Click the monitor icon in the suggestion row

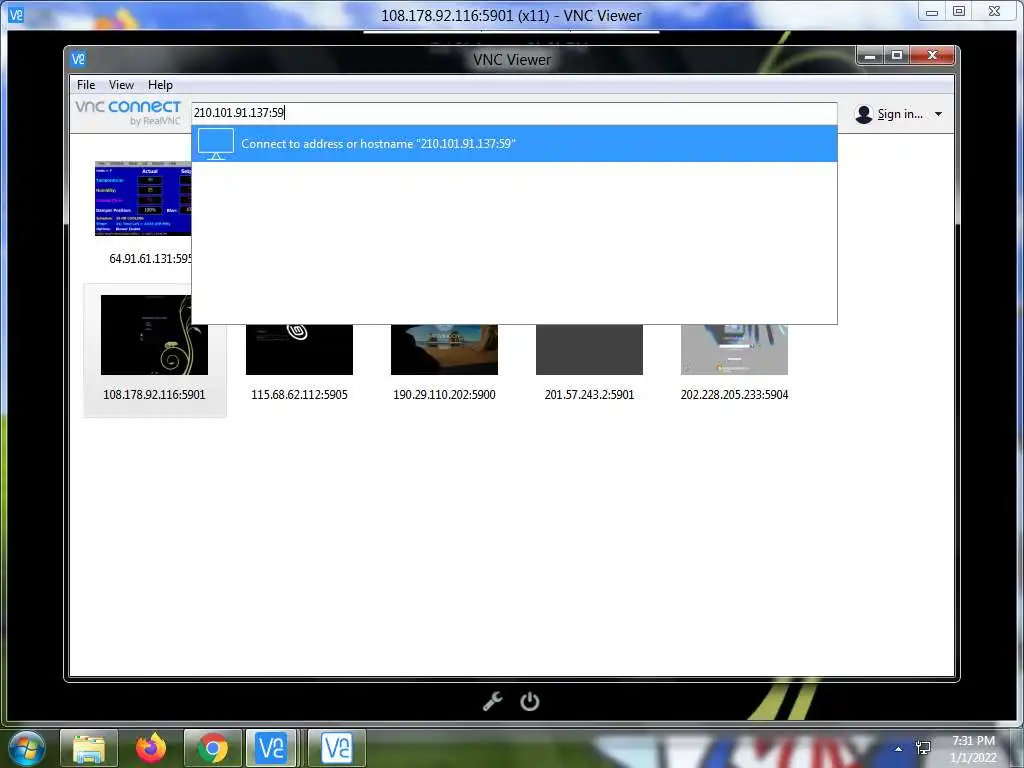click(216, 144)
